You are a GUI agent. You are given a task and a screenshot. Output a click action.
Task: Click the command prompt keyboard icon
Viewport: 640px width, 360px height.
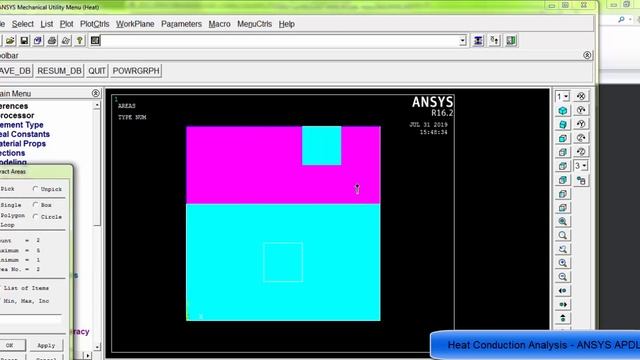[x=95, y=40]
